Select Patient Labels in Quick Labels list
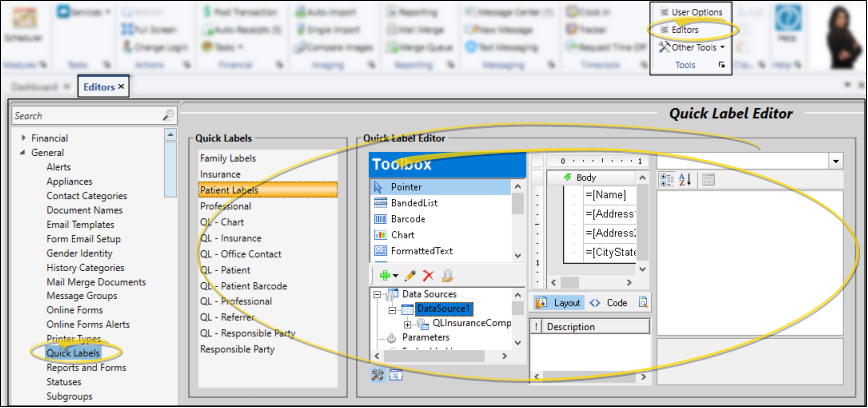Image resolution: width=868 pixels, height=408 pixels. pyautogui.click(x=229, y=190)
